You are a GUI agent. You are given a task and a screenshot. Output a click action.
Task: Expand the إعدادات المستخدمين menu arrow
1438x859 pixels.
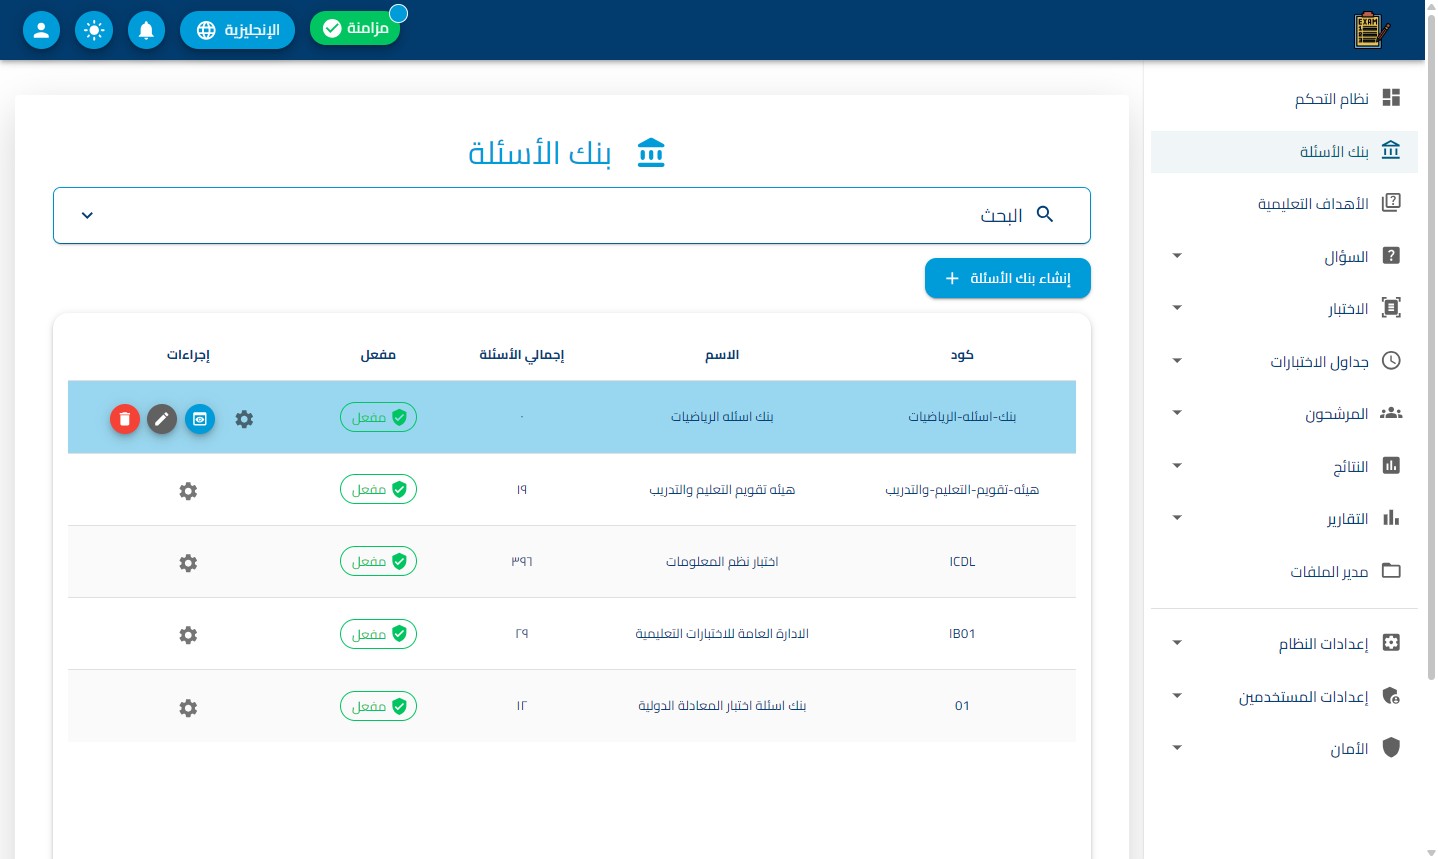click(x=1177, y=696)
